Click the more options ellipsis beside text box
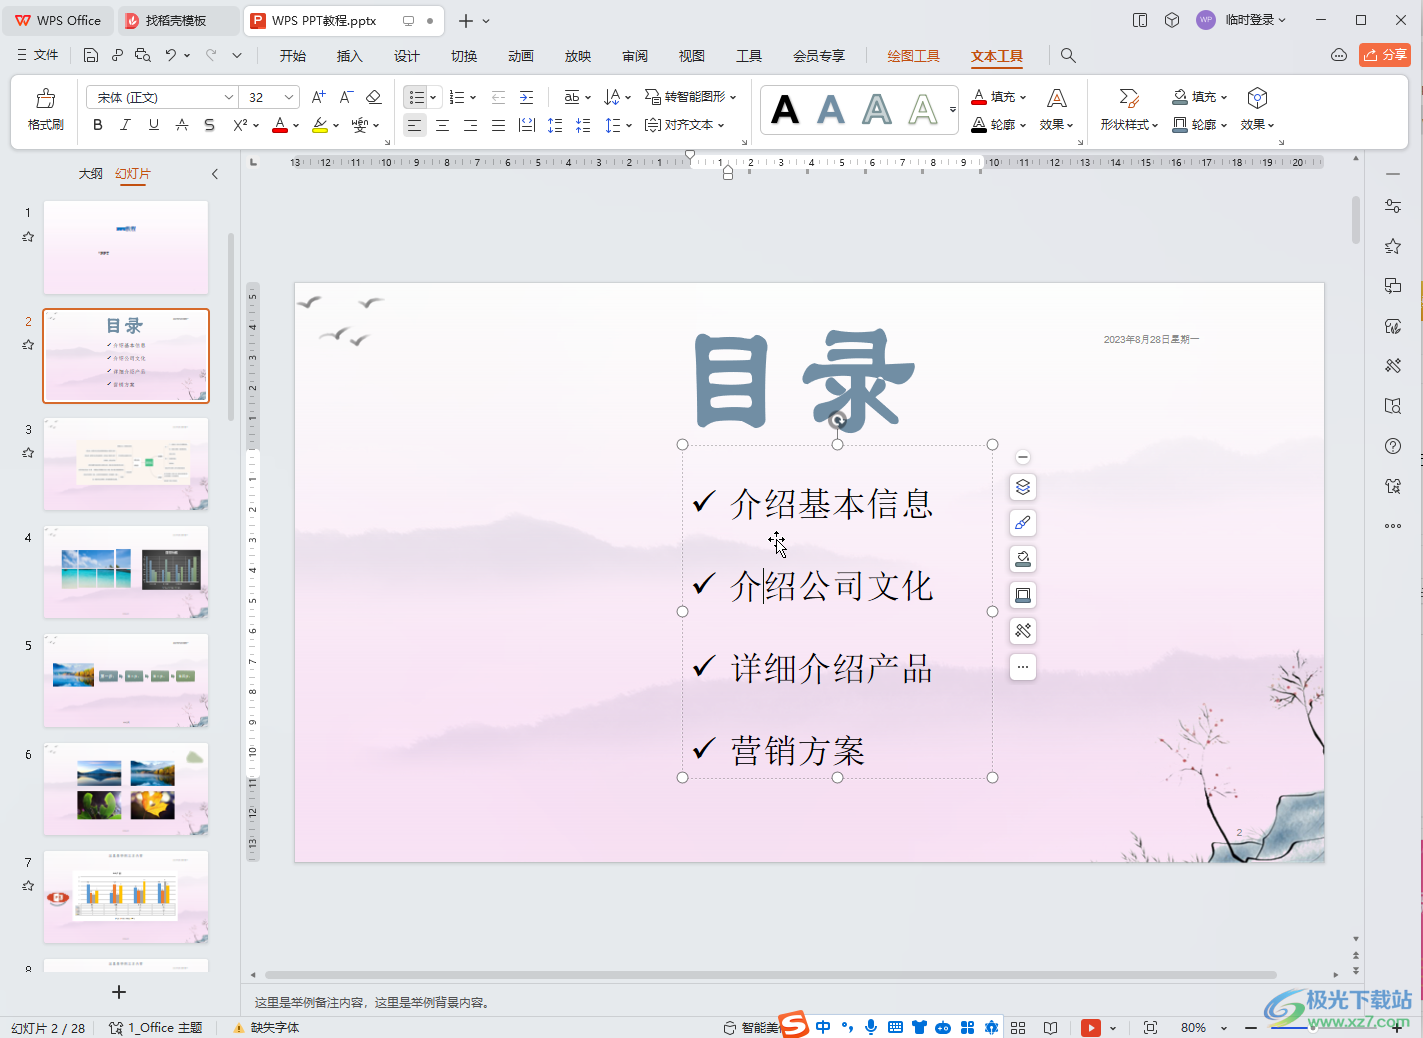 1023,667
